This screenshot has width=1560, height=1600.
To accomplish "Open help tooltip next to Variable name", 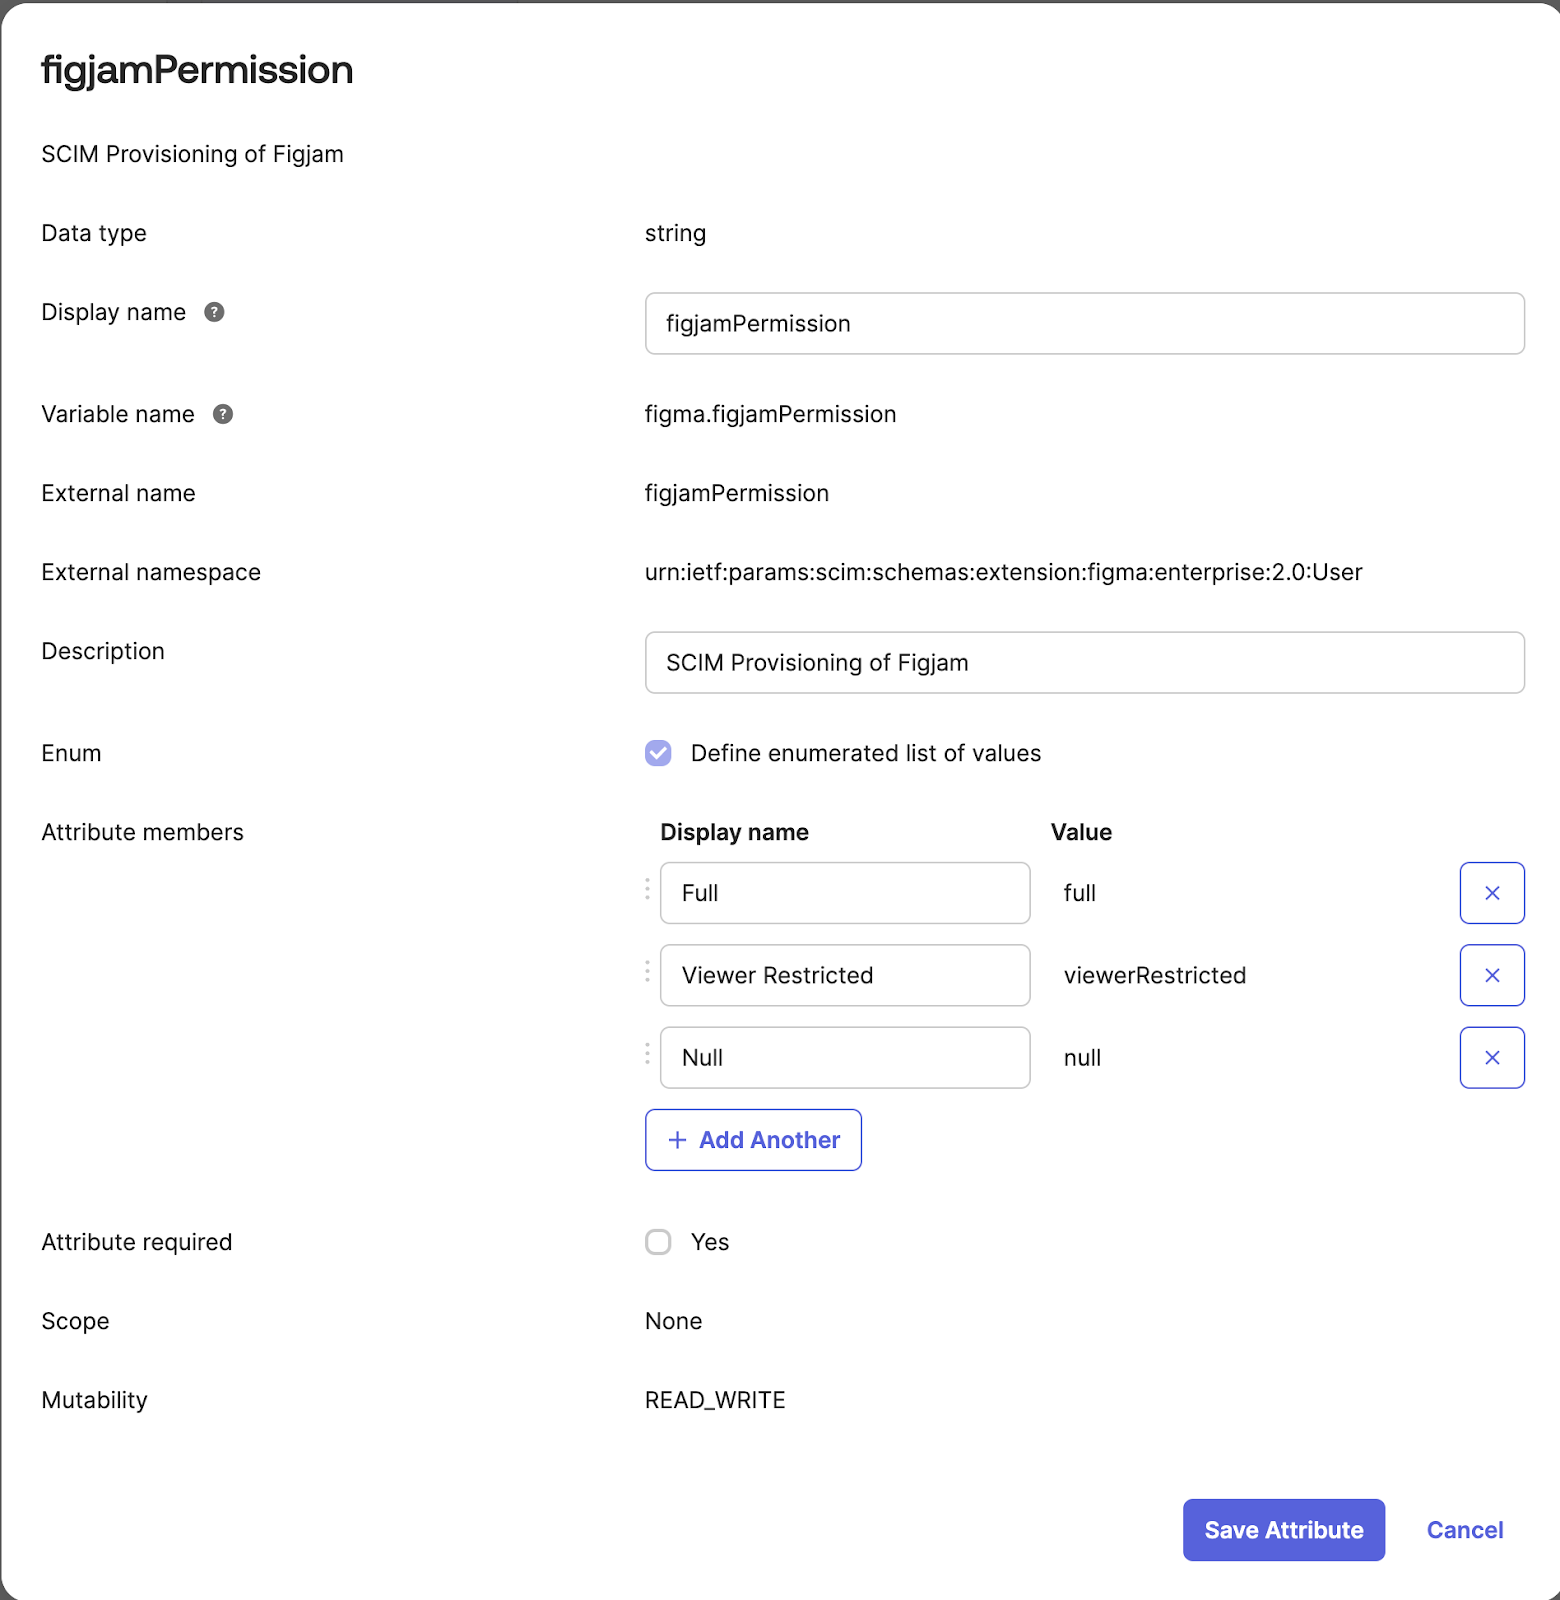I will pyautogui.click(x=222, y=414).
